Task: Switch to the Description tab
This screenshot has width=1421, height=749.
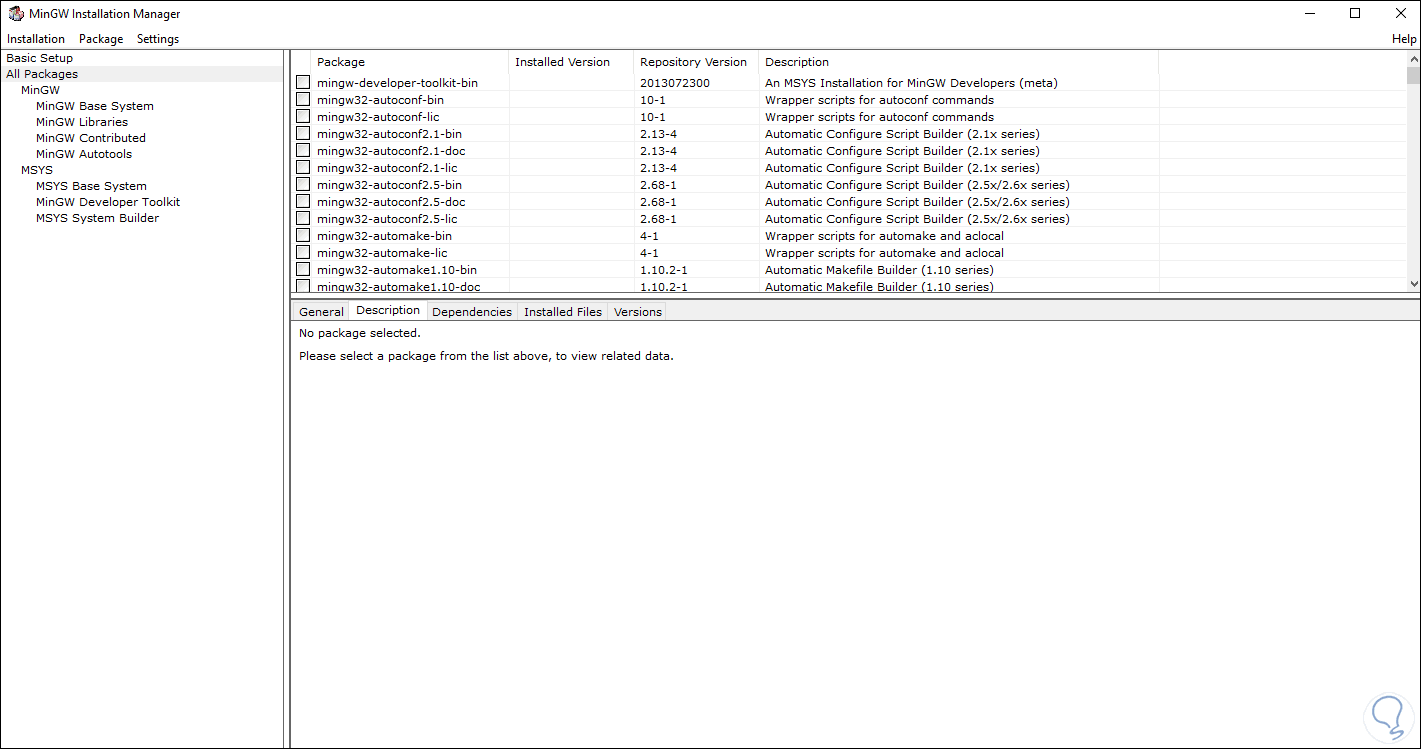Action: click(x=388, y=311)
